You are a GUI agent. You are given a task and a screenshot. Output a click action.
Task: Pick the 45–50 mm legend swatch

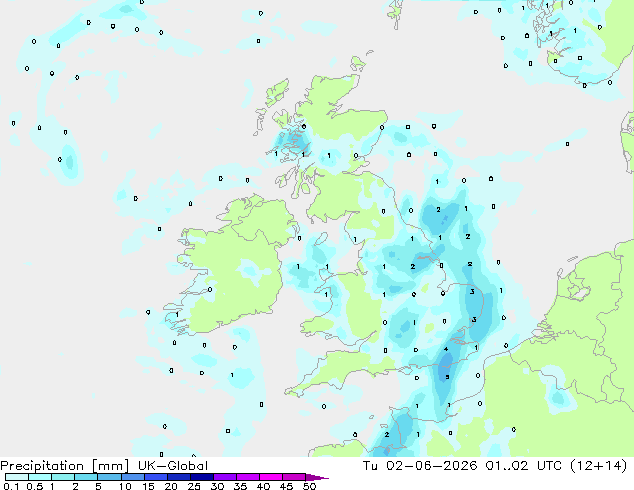[x=294, y=477]
